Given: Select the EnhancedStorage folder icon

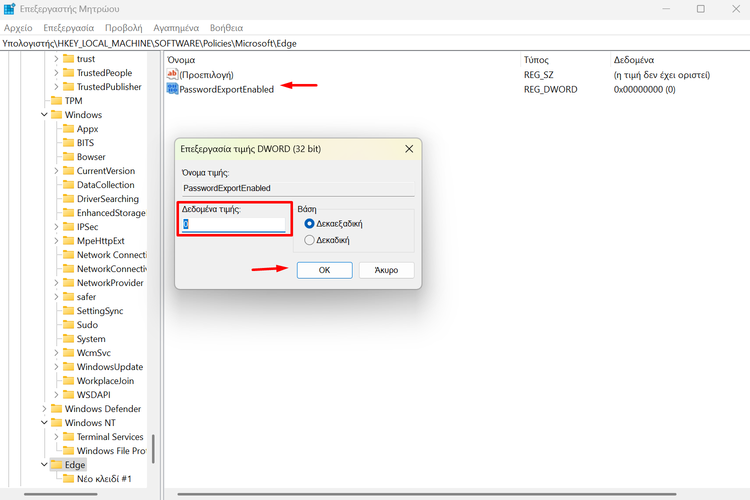Looking at the screenshot, I should click(68, 212).
